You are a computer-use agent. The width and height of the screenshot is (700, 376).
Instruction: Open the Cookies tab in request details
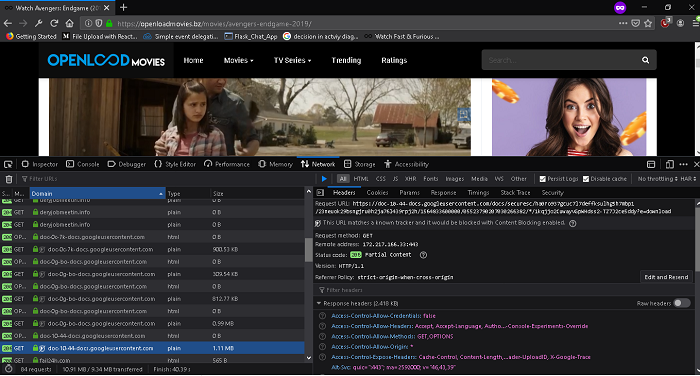[x=377, y=192]
